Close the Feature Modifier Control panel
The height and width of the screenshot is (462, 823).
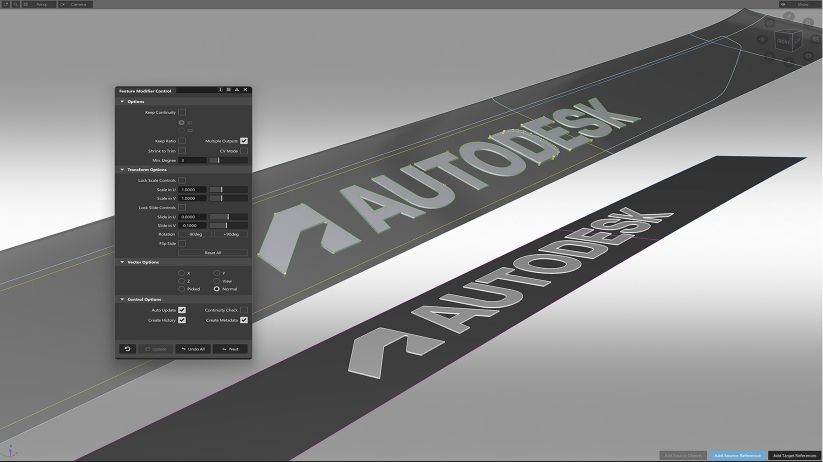[x=245, y=90]
